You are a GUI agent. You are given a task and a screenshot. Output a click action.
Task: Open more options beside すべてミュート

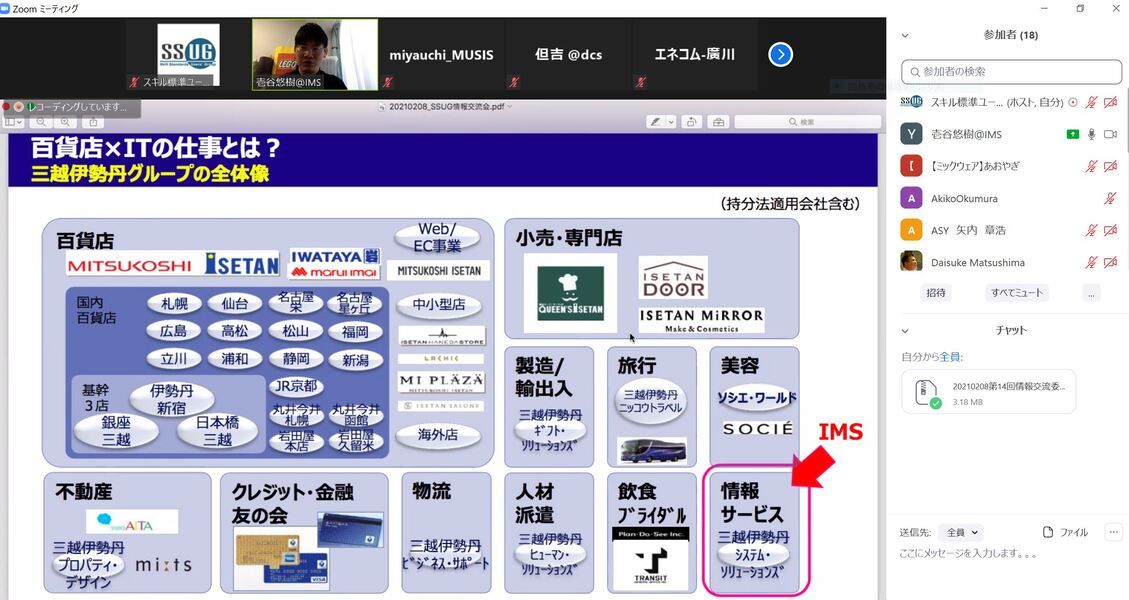1092,293
